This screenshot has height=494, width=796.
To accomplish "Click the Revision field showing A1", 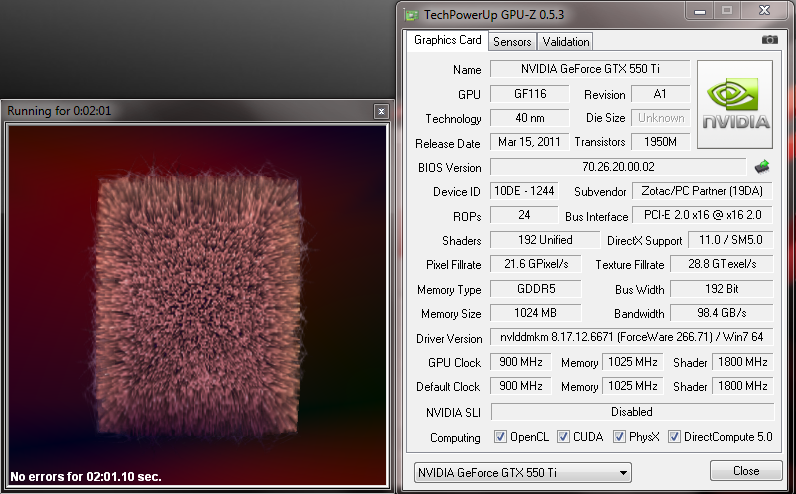I will [x=660, y=94].
